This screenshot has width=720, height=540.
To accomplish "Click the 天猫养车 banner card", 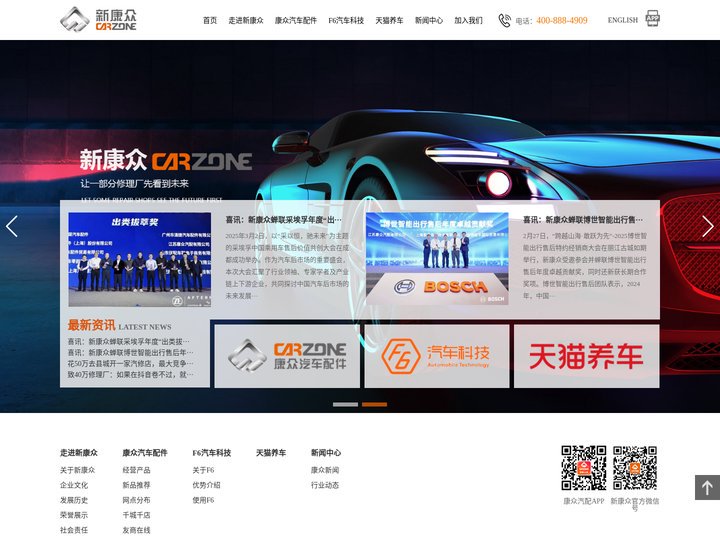I will [x=587, y=356].
